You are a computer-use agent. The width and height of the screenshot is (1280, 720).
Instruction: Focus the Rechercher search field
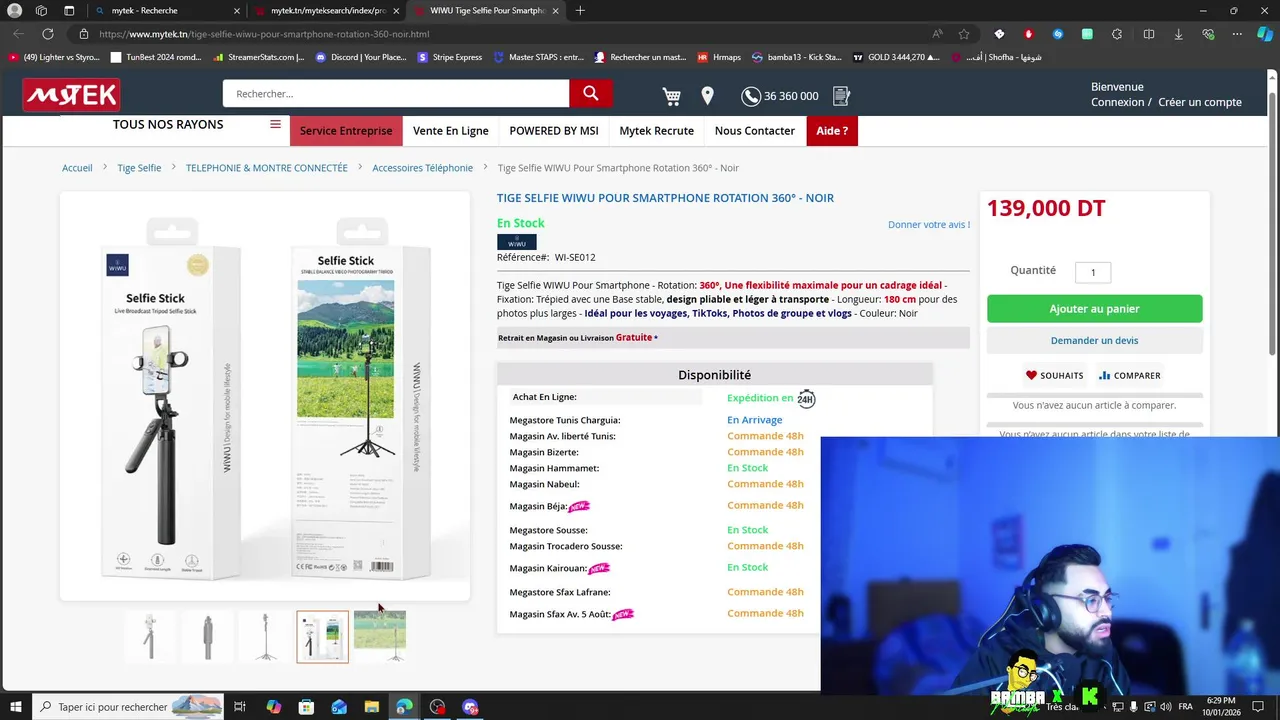(396, 93)
